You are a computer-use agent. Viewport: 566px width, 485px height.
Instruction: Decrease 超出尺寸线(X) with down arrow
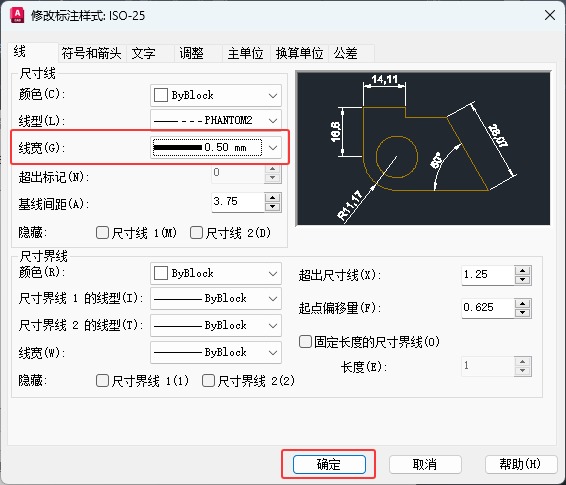[523, 280]
